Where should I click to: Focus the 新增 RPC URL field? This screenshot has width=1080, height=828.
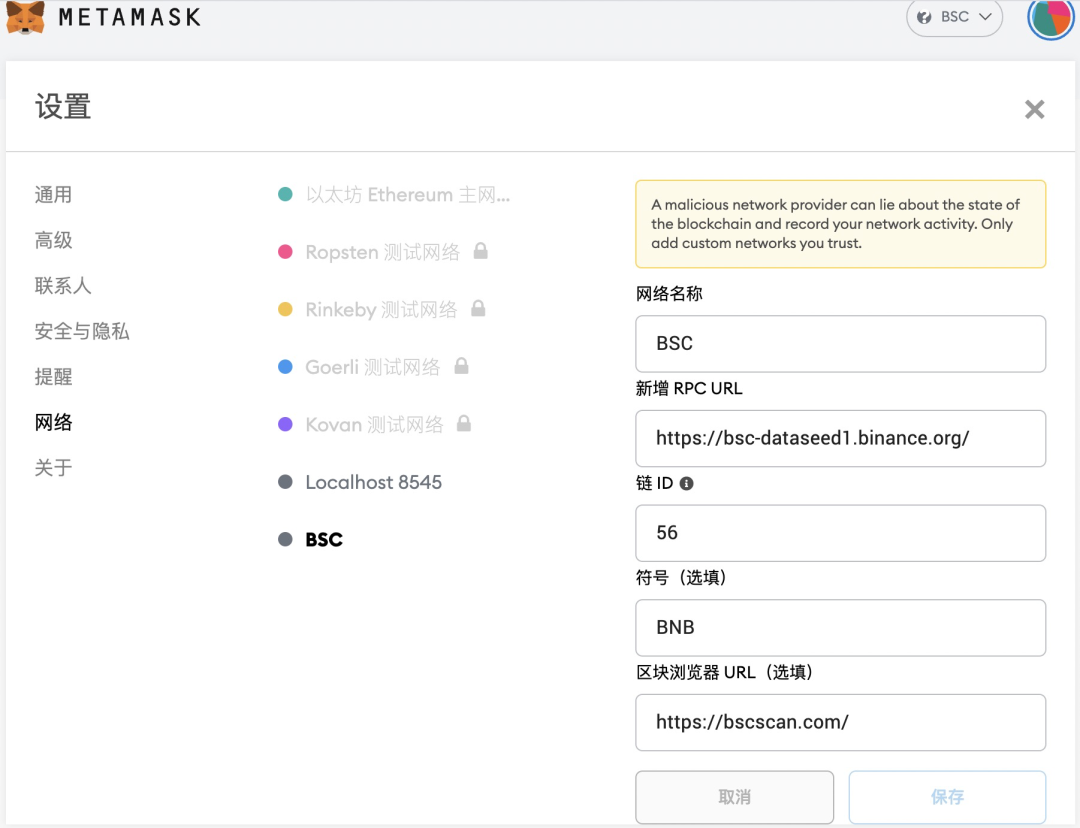pyautogui.click(x=840, y=438)
